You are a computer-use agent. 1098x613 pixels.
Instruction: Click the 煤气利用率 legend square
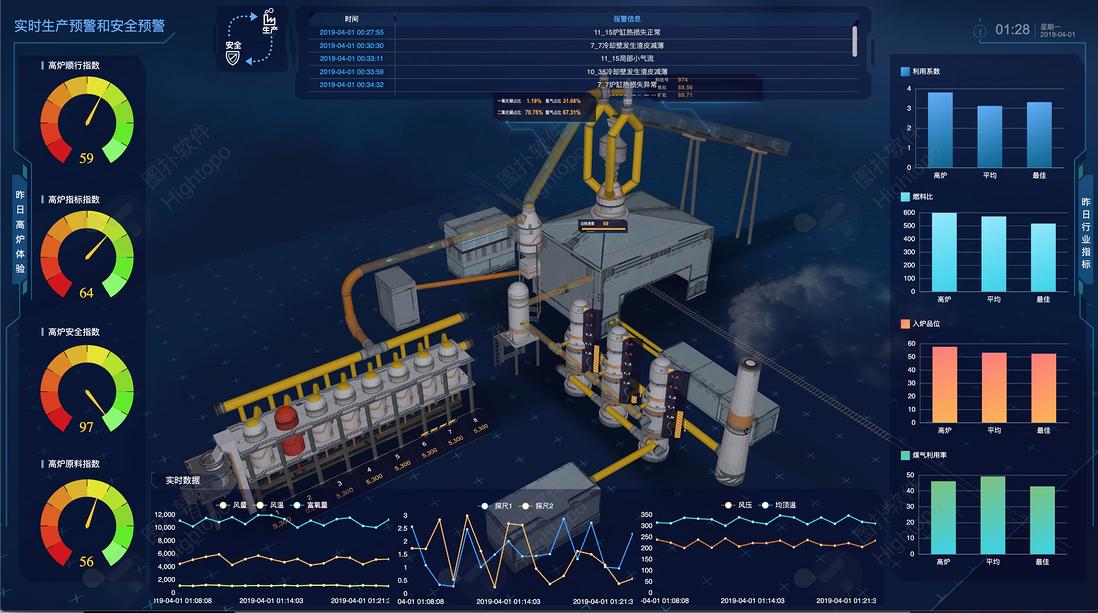pyautogui.click(x=905, y=455)
